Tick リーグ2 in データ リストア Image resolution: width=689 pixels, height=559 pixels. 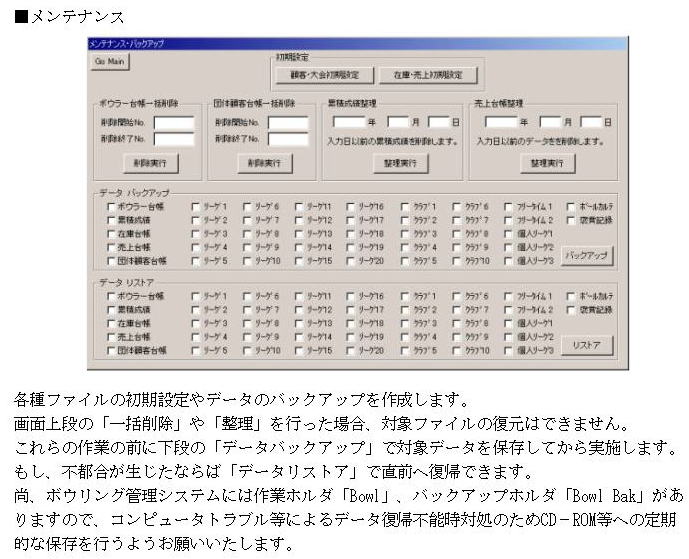coord(196,310)
